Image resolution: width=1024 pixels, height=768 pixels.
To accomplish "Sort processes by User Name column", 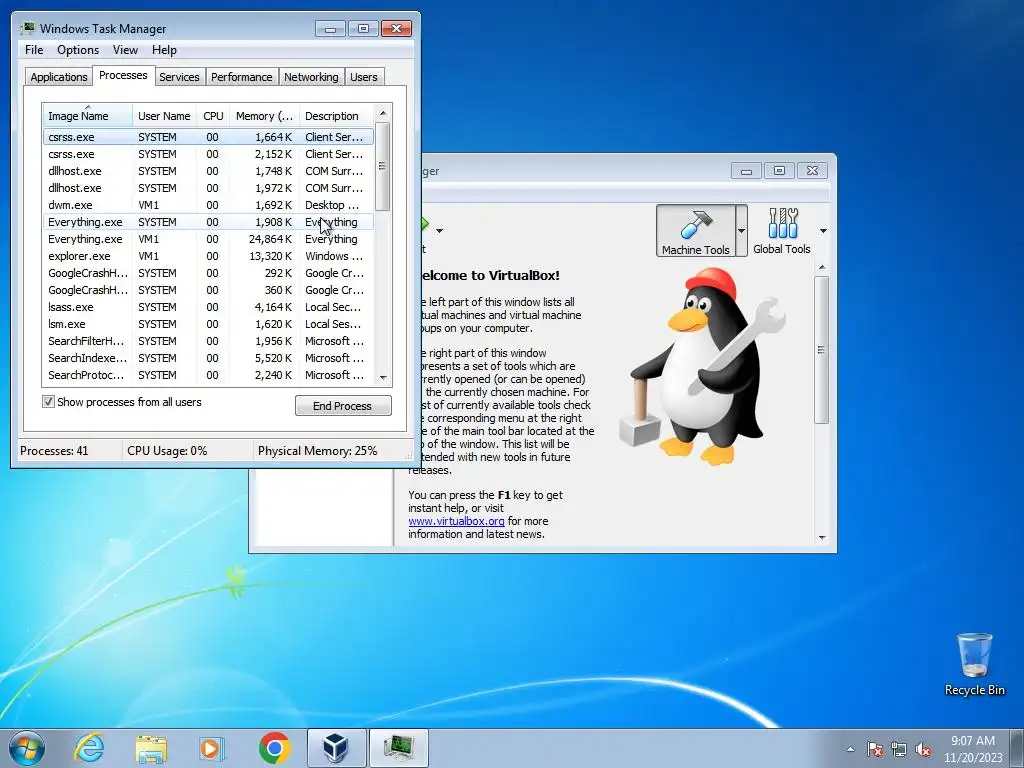I will pyautogui.click(x=164, y=116).
